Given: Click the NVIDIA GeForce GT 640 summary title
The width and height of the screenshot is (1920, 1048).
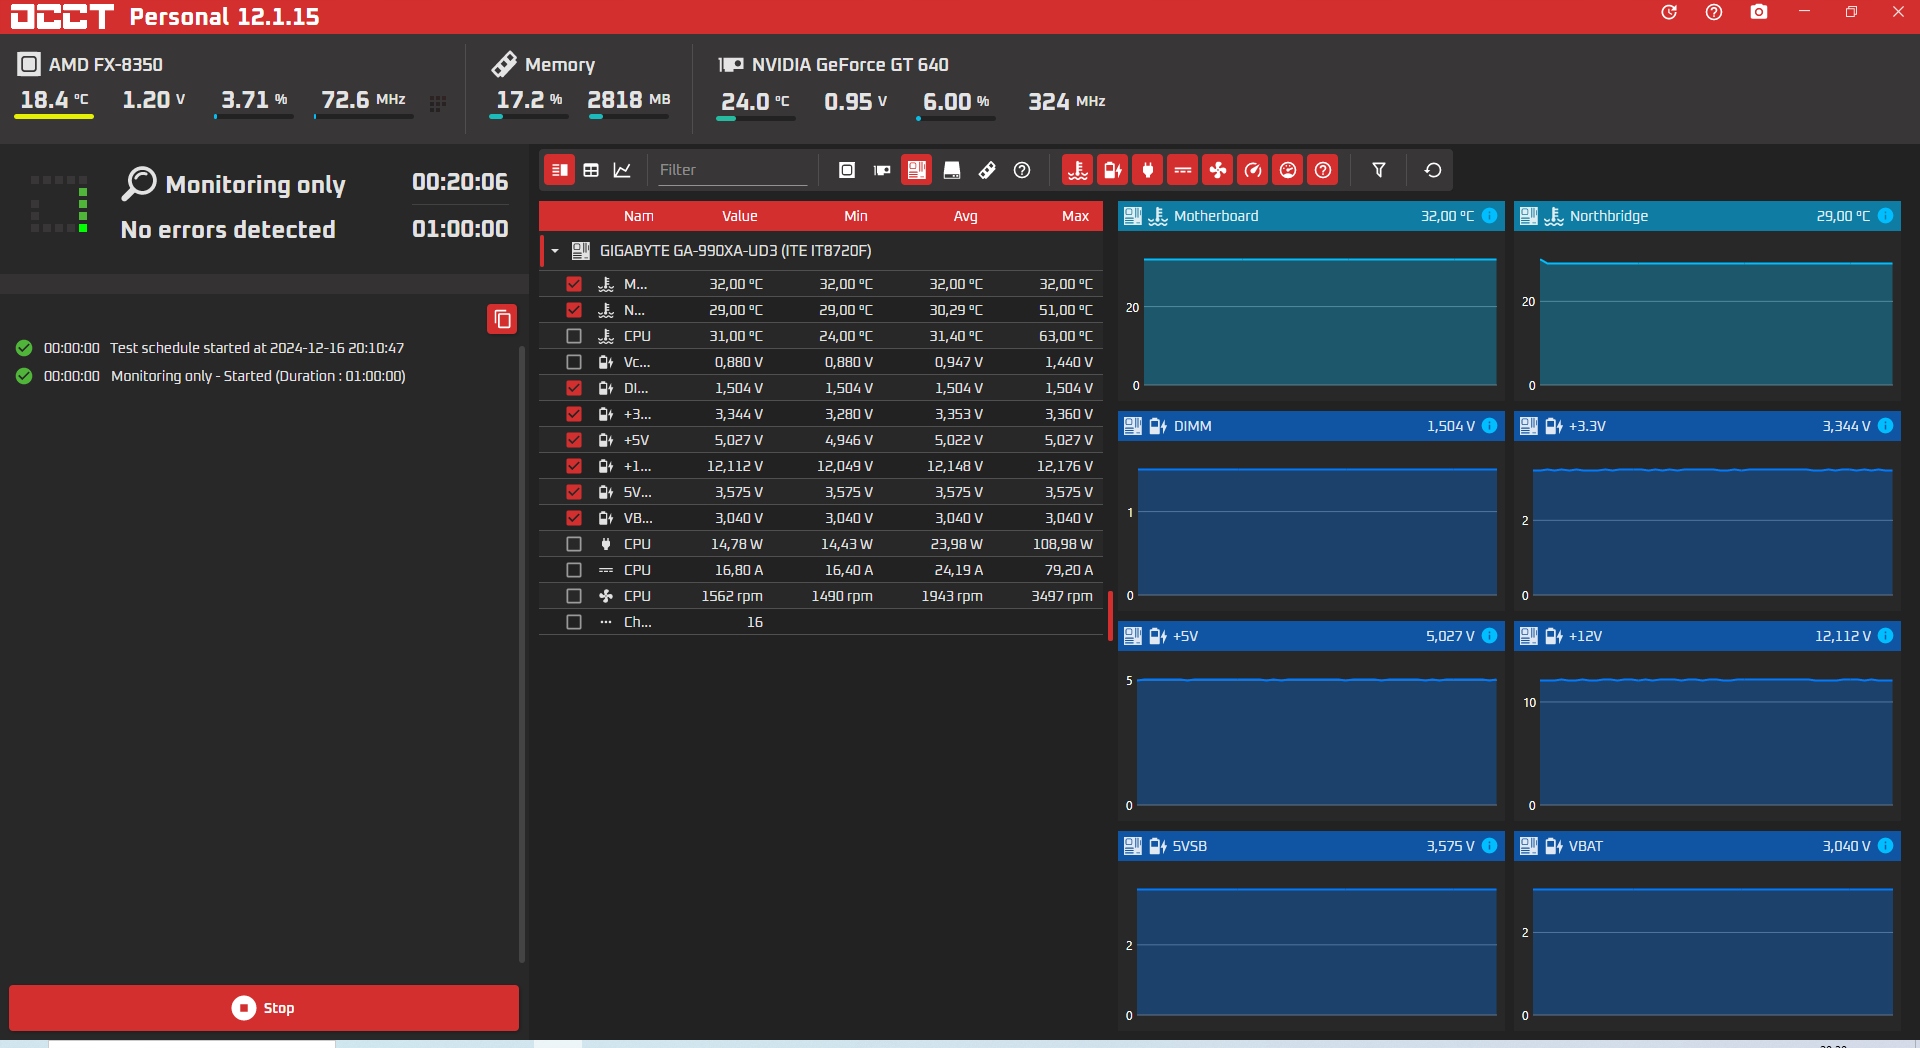Looking at the screenshot, I should 850,65.
